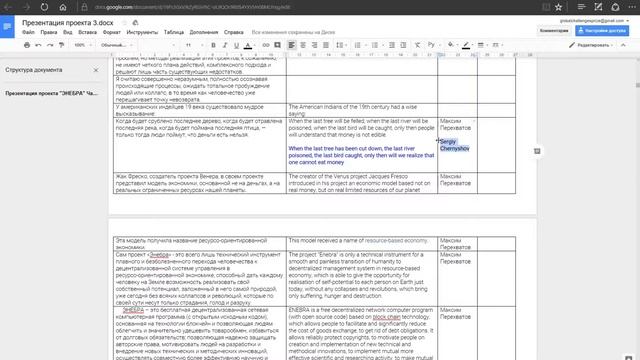Open the line spacing options
Viewport: 640px width, 360px height.
tap(341, 45)
